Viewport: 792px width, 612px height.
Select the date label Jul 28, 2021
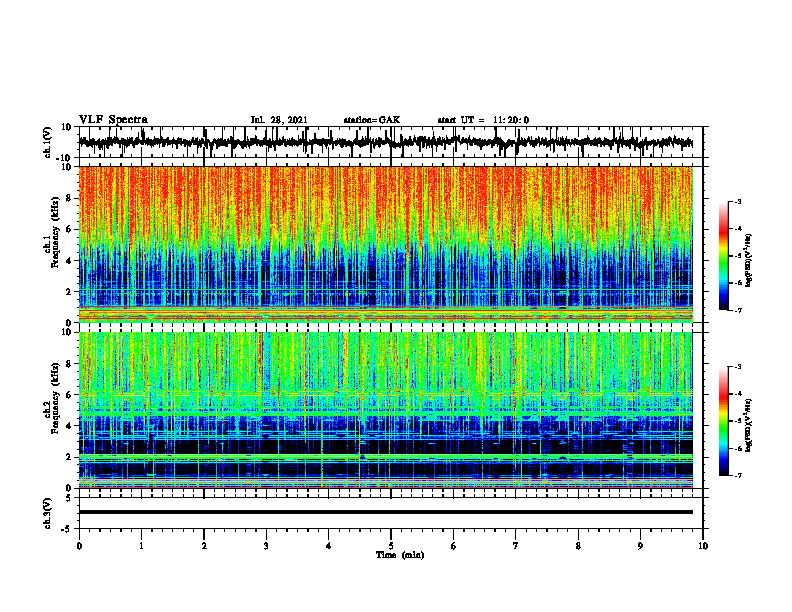279,120
